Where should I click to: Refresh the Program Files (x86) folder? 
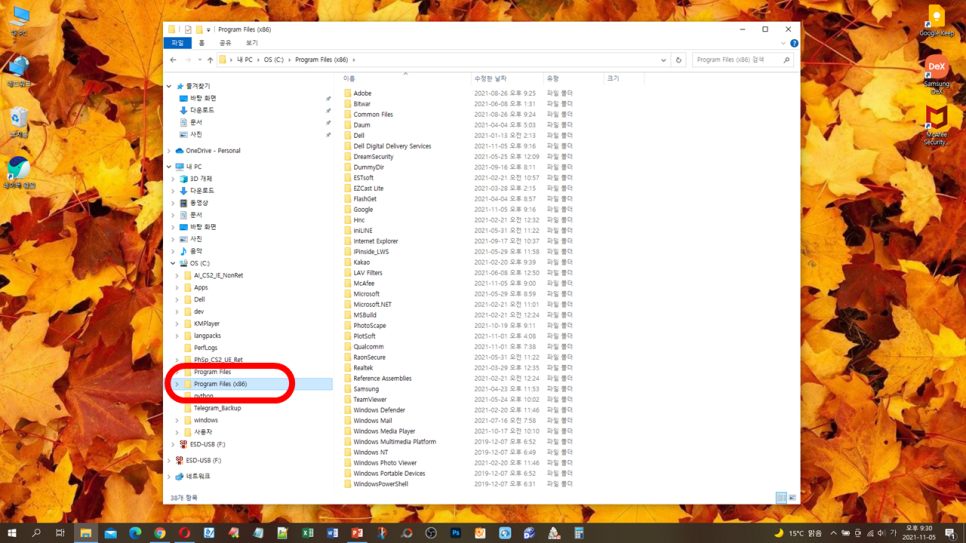coord(678,60)
